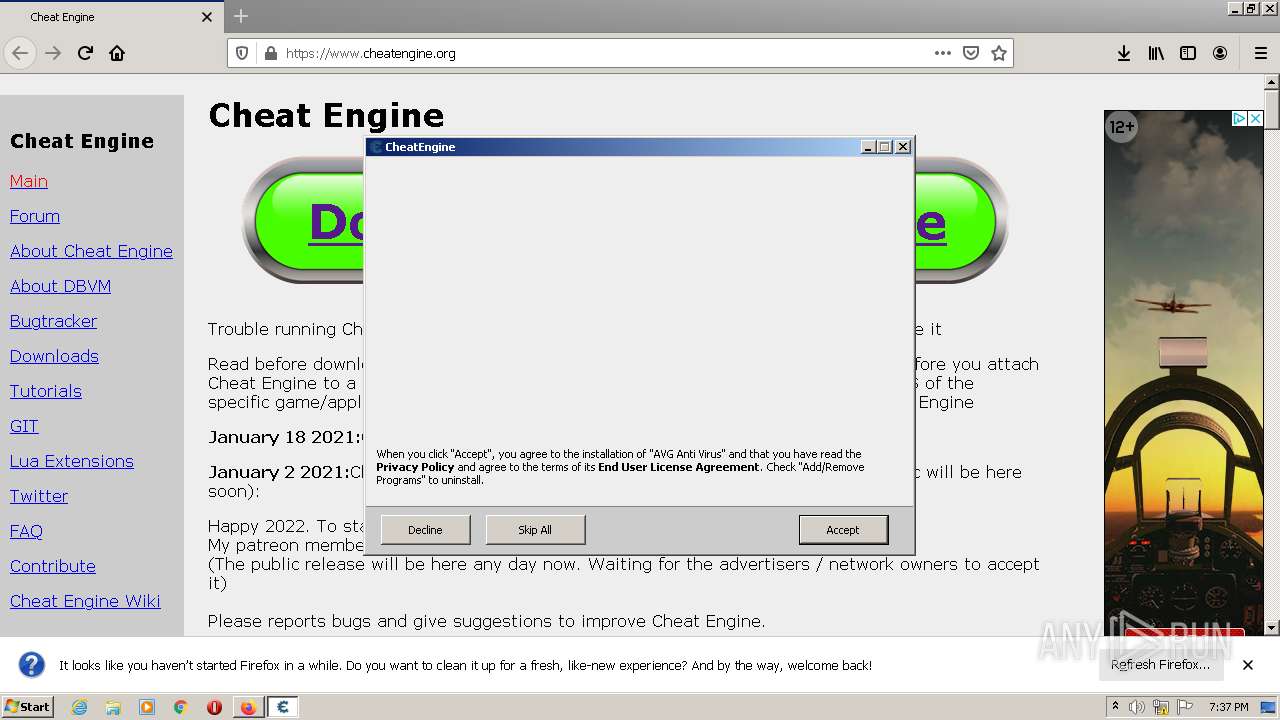Click Refresh Firefox button in notification
This screenshot has height=720, width=1280.
pos(1160,665)
